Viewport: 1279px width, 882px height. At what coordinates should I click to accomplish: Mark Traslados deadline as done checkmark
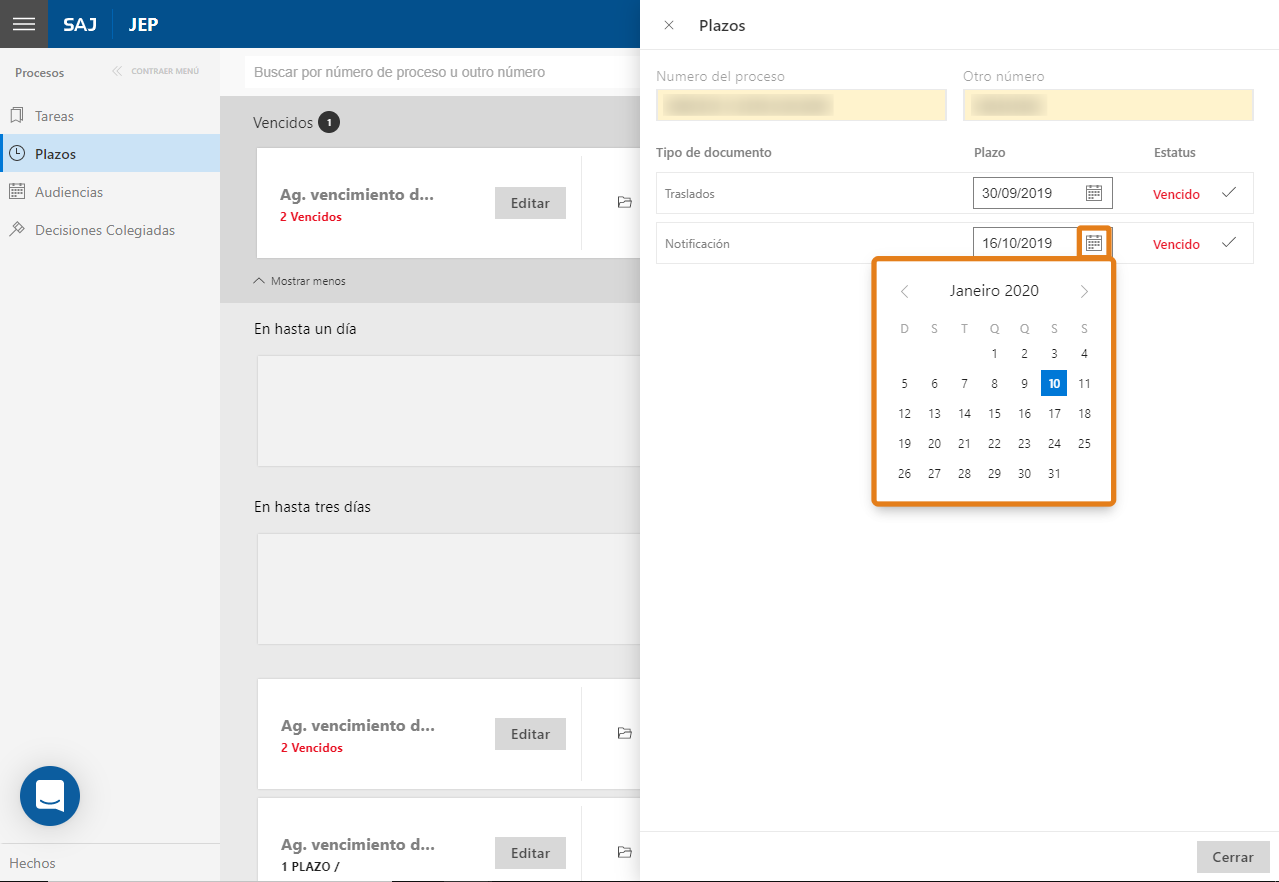point(1228,193)
